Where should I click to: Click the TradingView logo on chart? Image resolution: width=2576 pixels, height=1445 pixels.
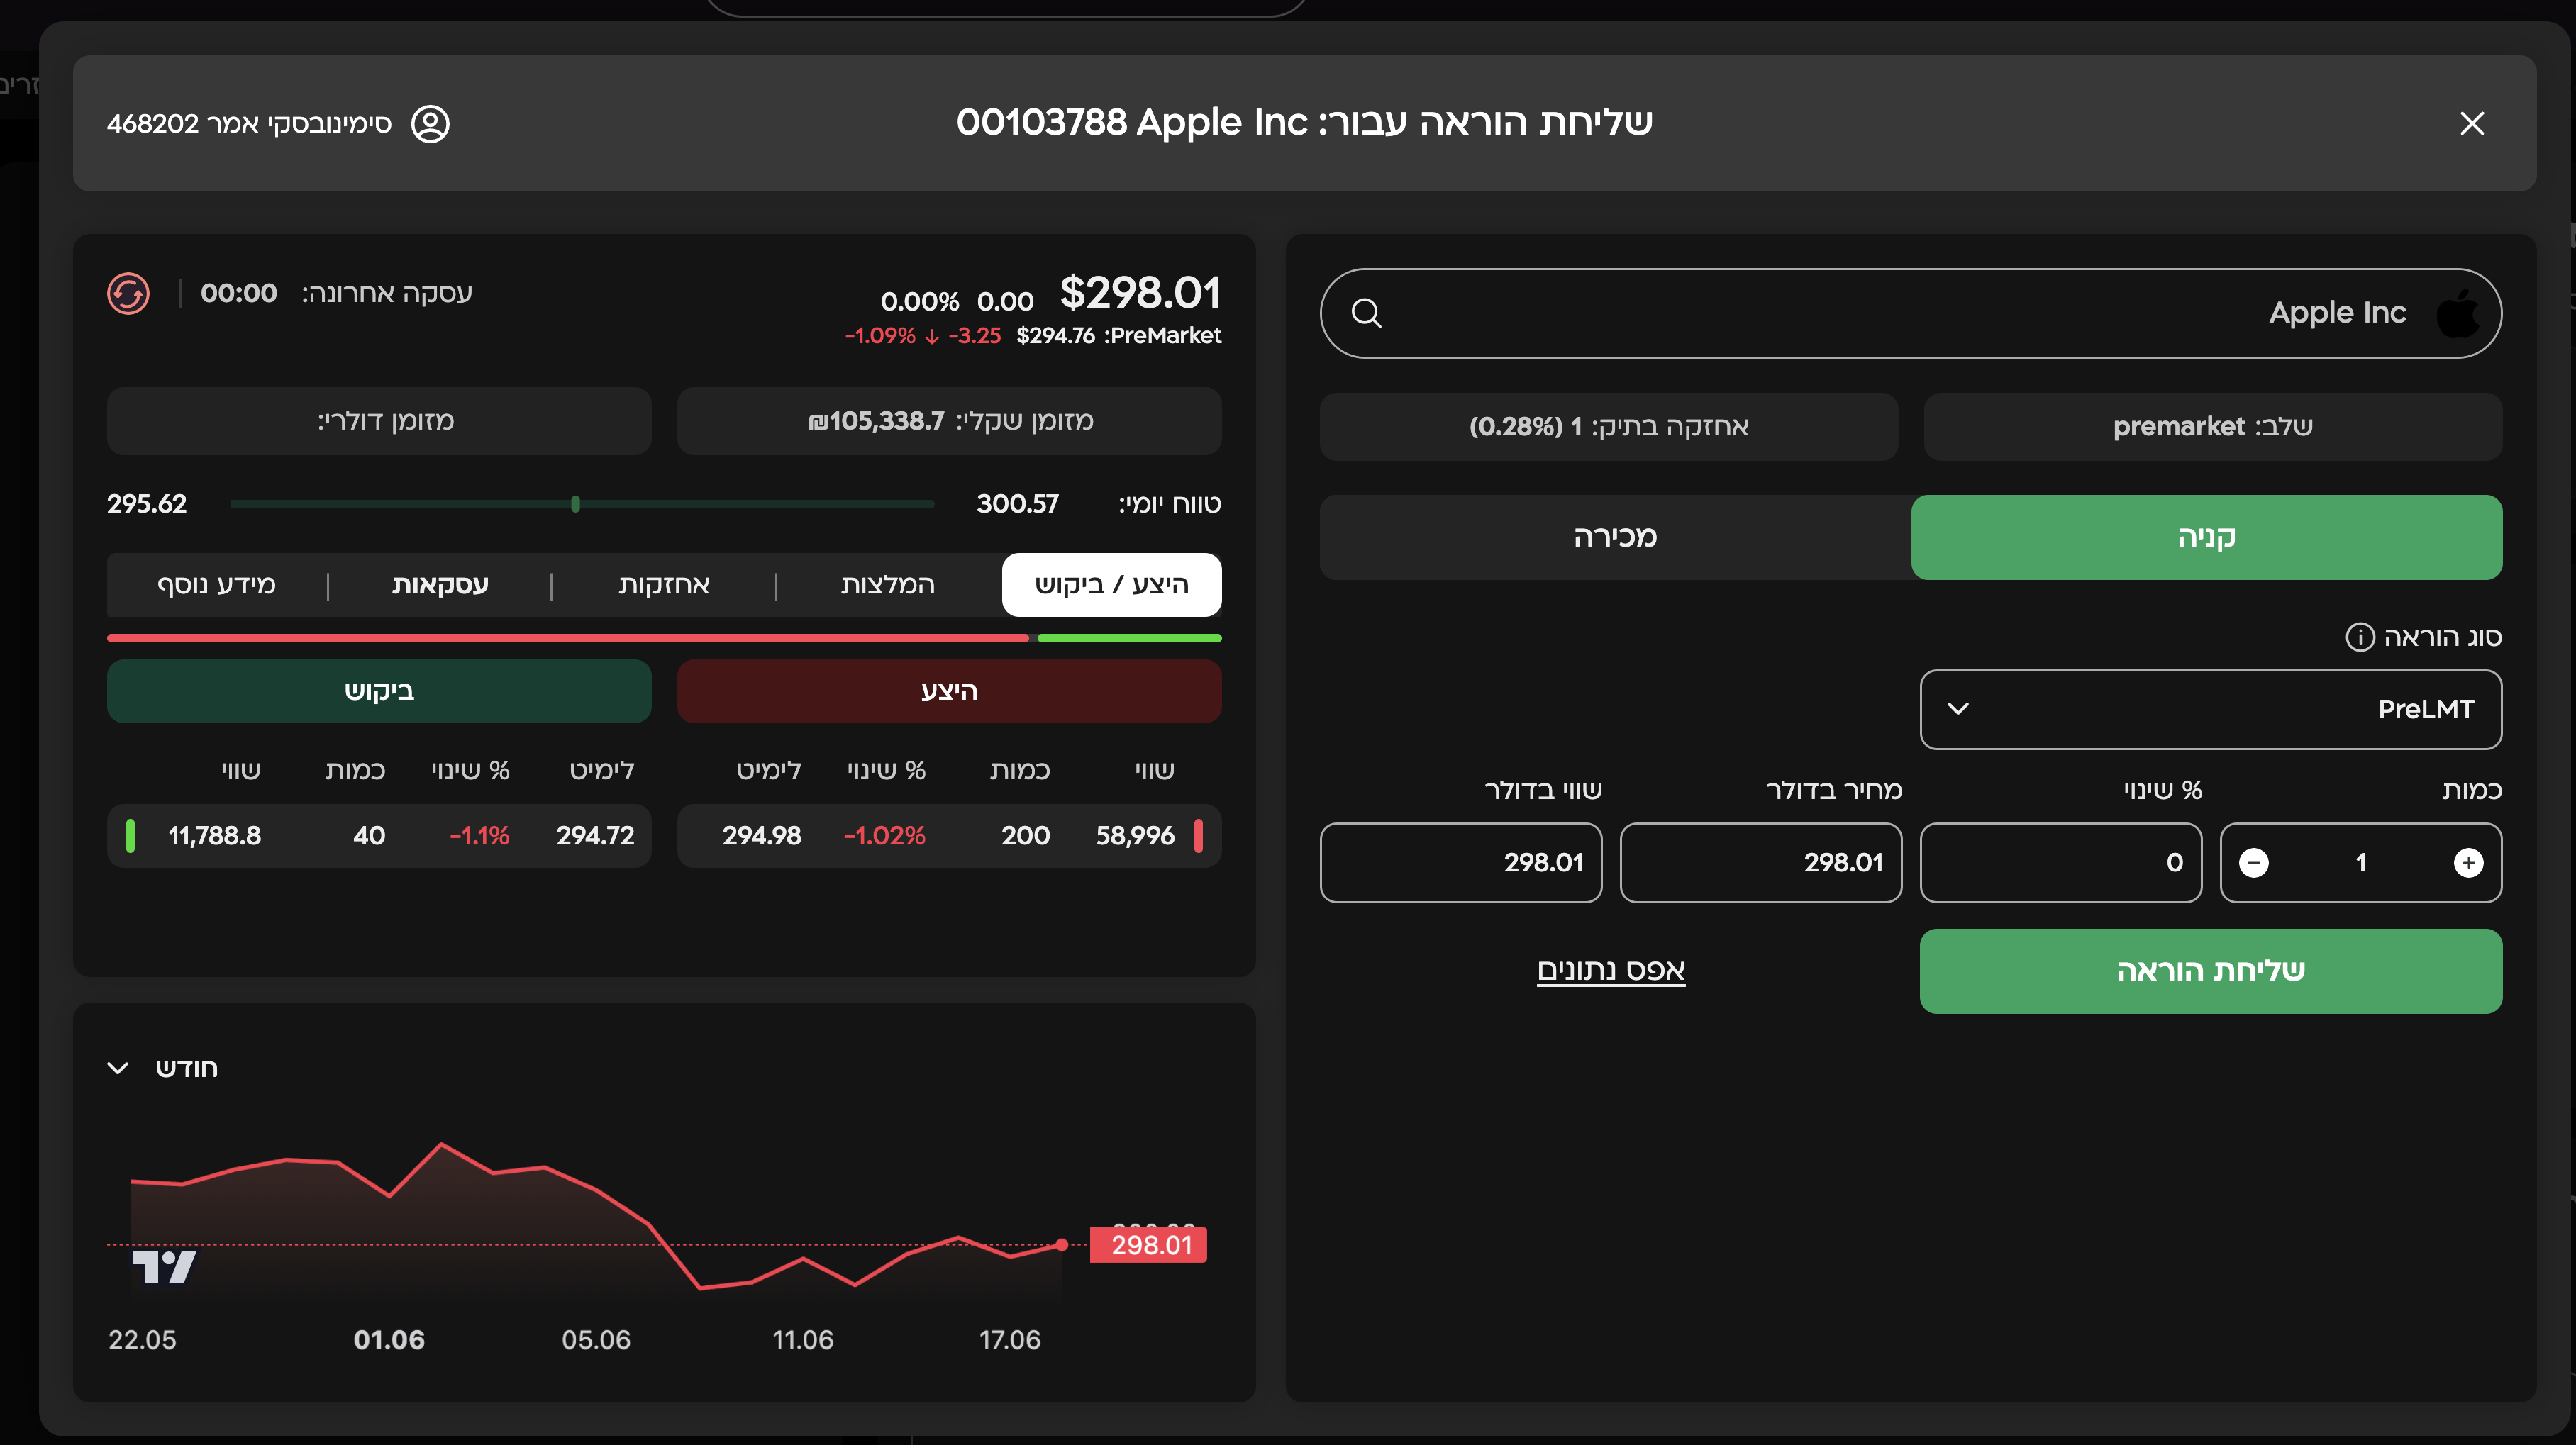(x=163, y=1267)
